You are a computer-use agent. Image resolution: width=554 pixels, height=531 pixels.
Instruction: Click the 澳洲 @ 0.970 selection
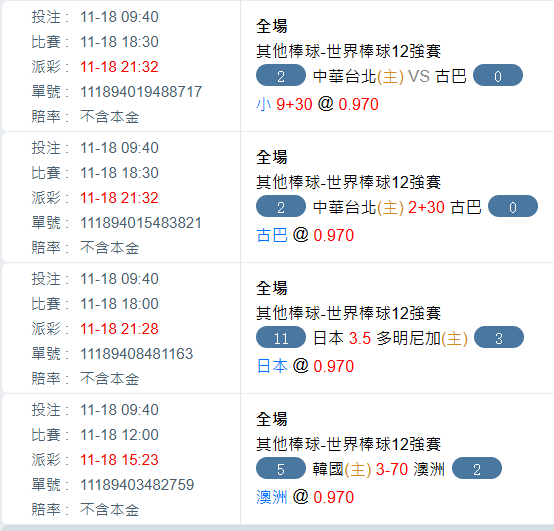click(305, 497)
